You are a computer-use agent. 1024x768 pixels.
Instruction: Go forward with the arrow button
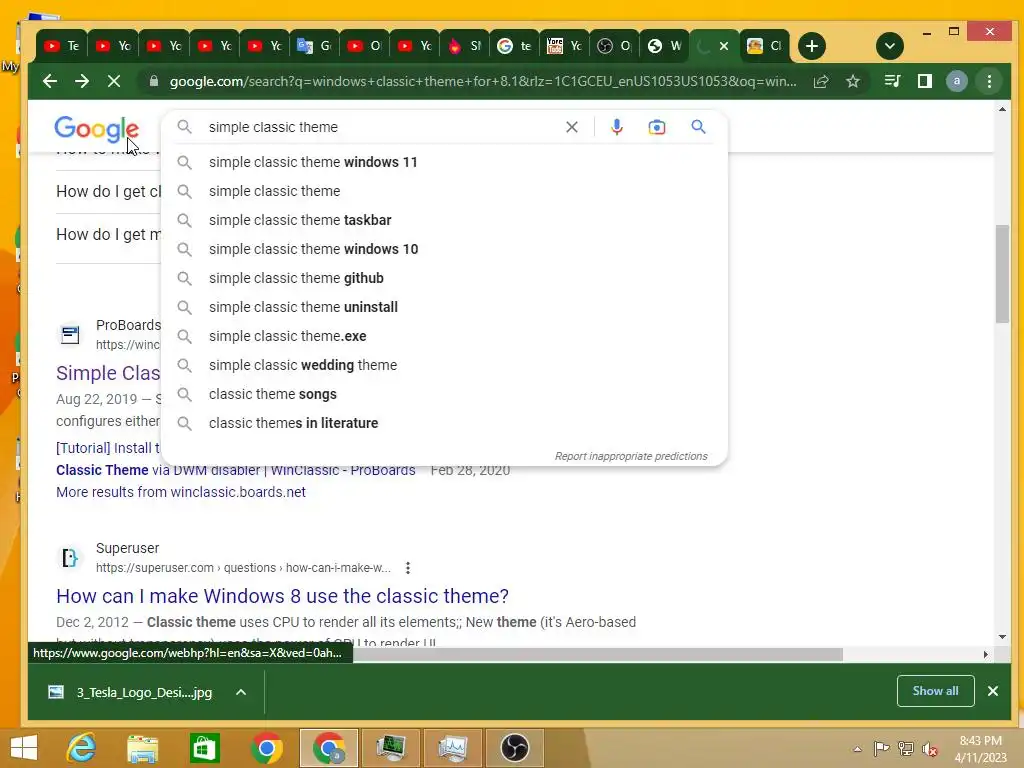(x=82, y=81)
